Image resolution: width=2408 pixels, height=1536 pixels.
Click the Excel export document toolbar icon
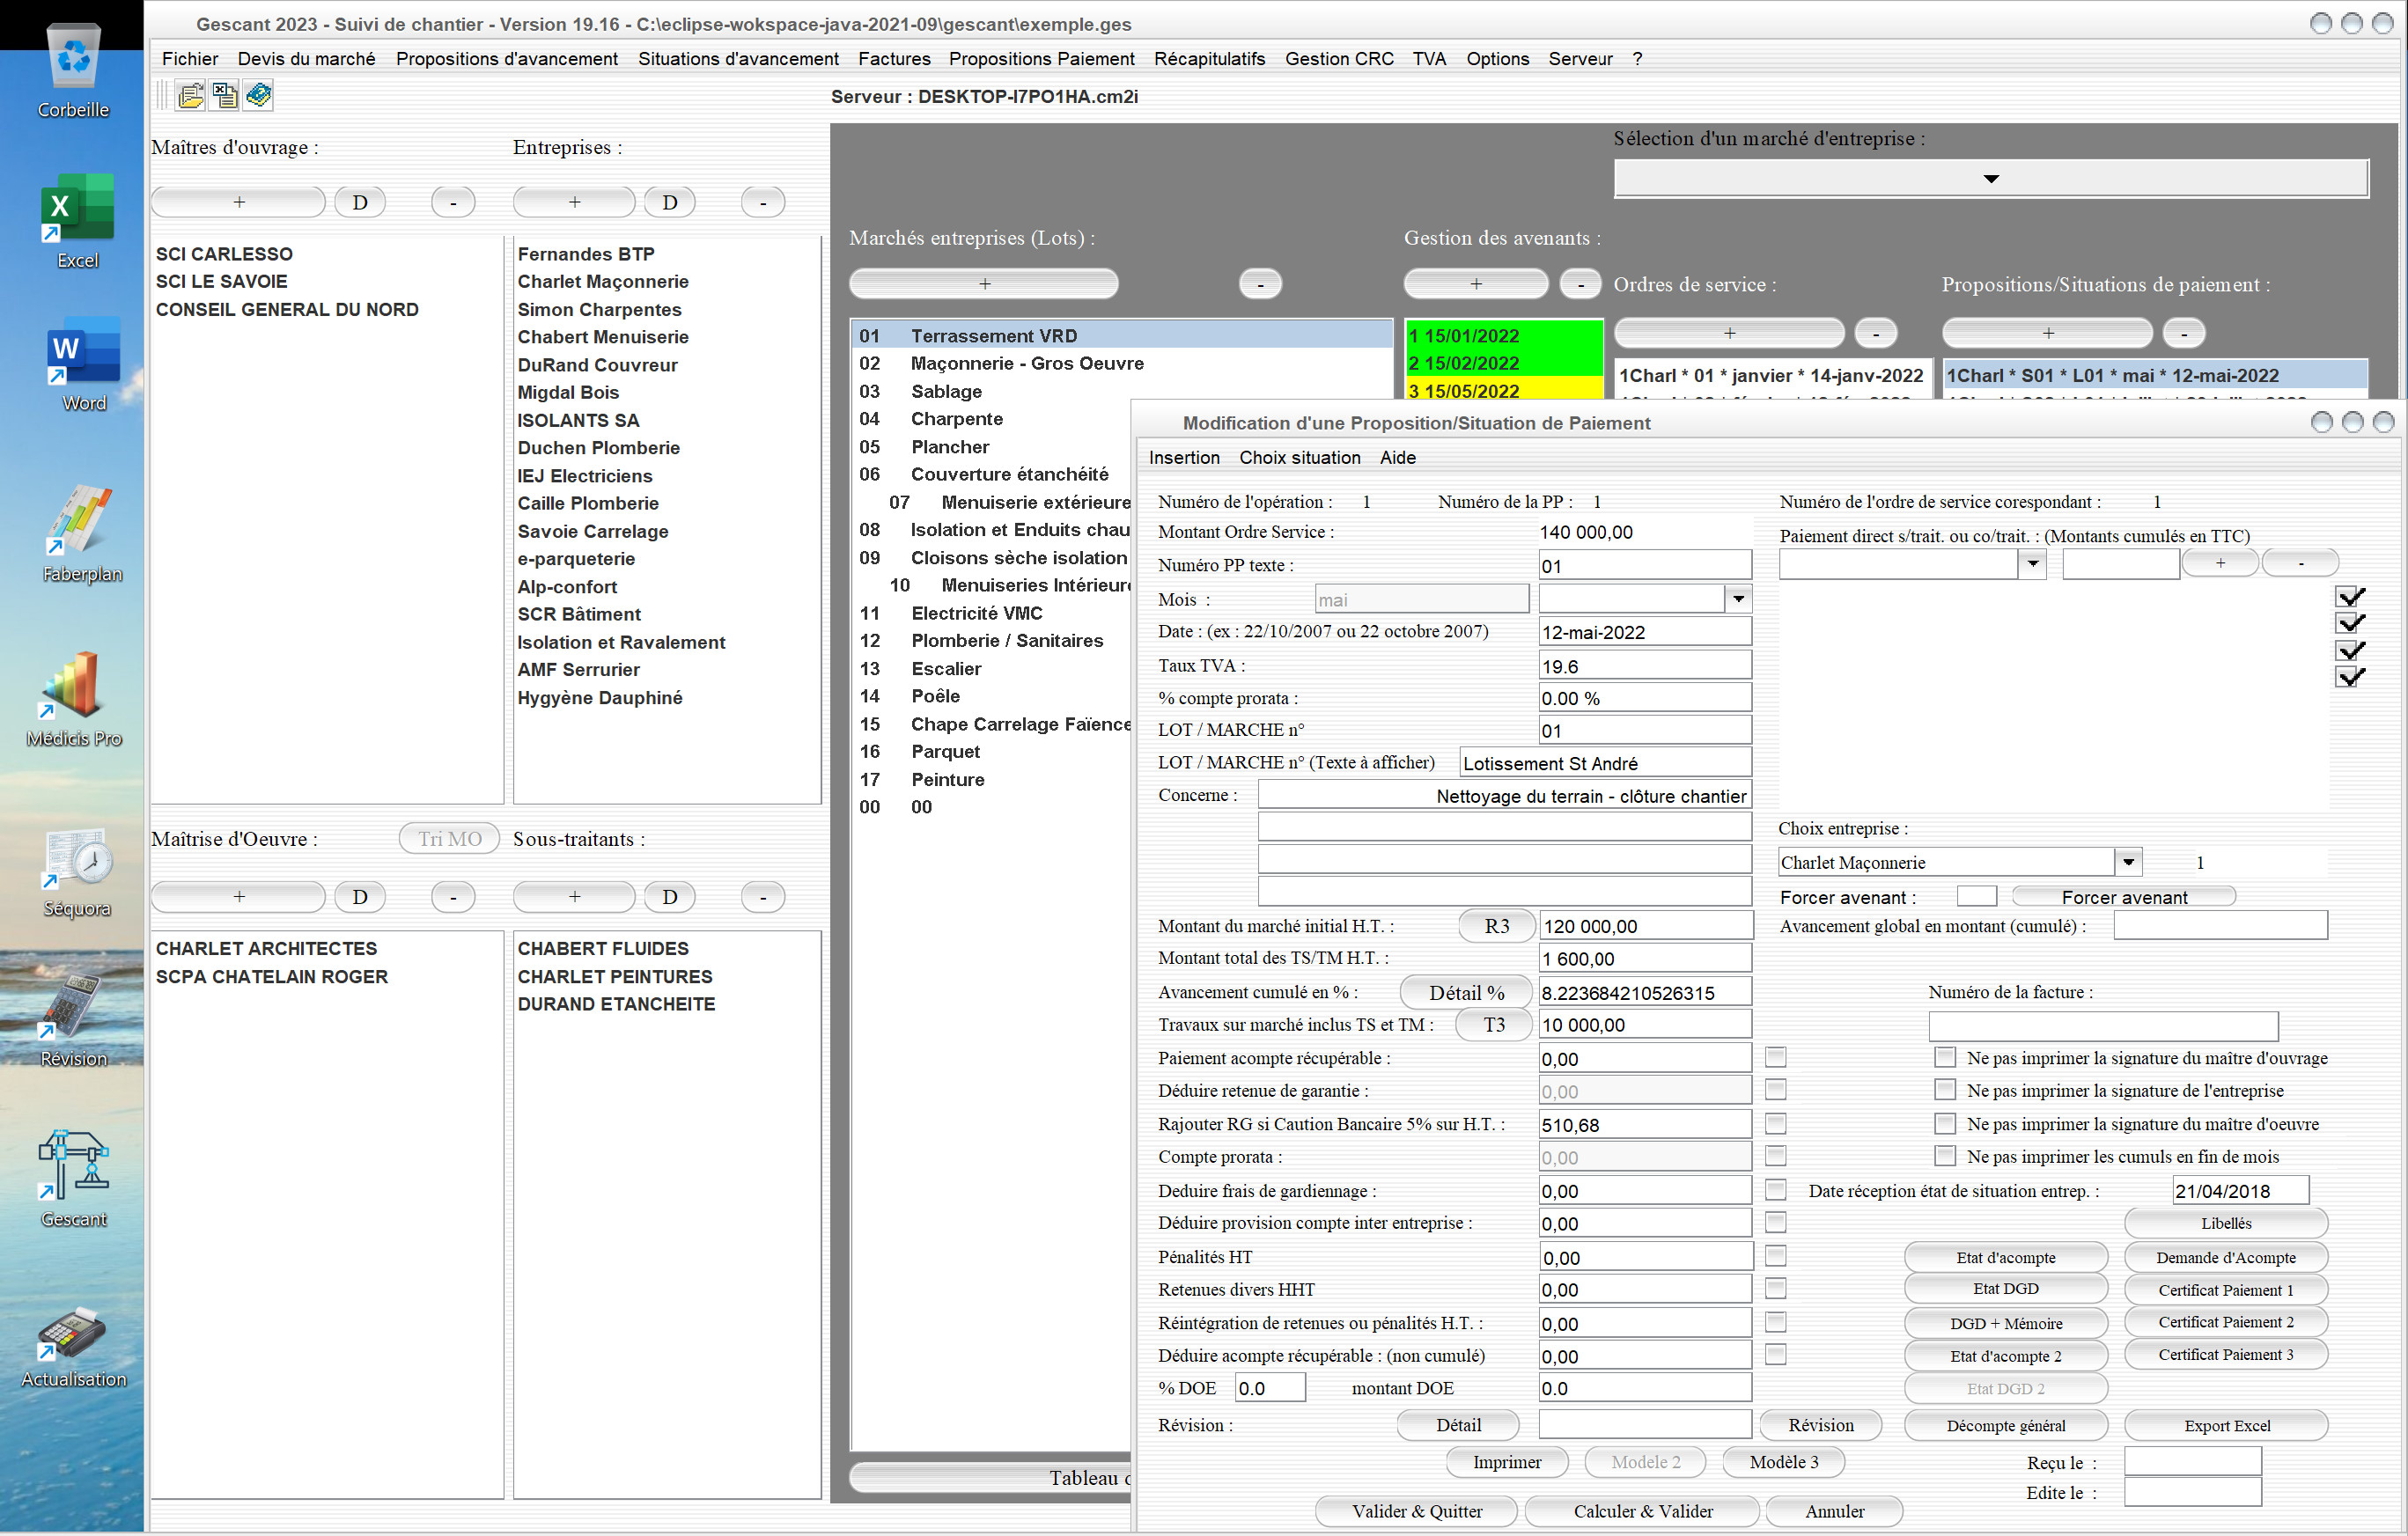[224, 96]
